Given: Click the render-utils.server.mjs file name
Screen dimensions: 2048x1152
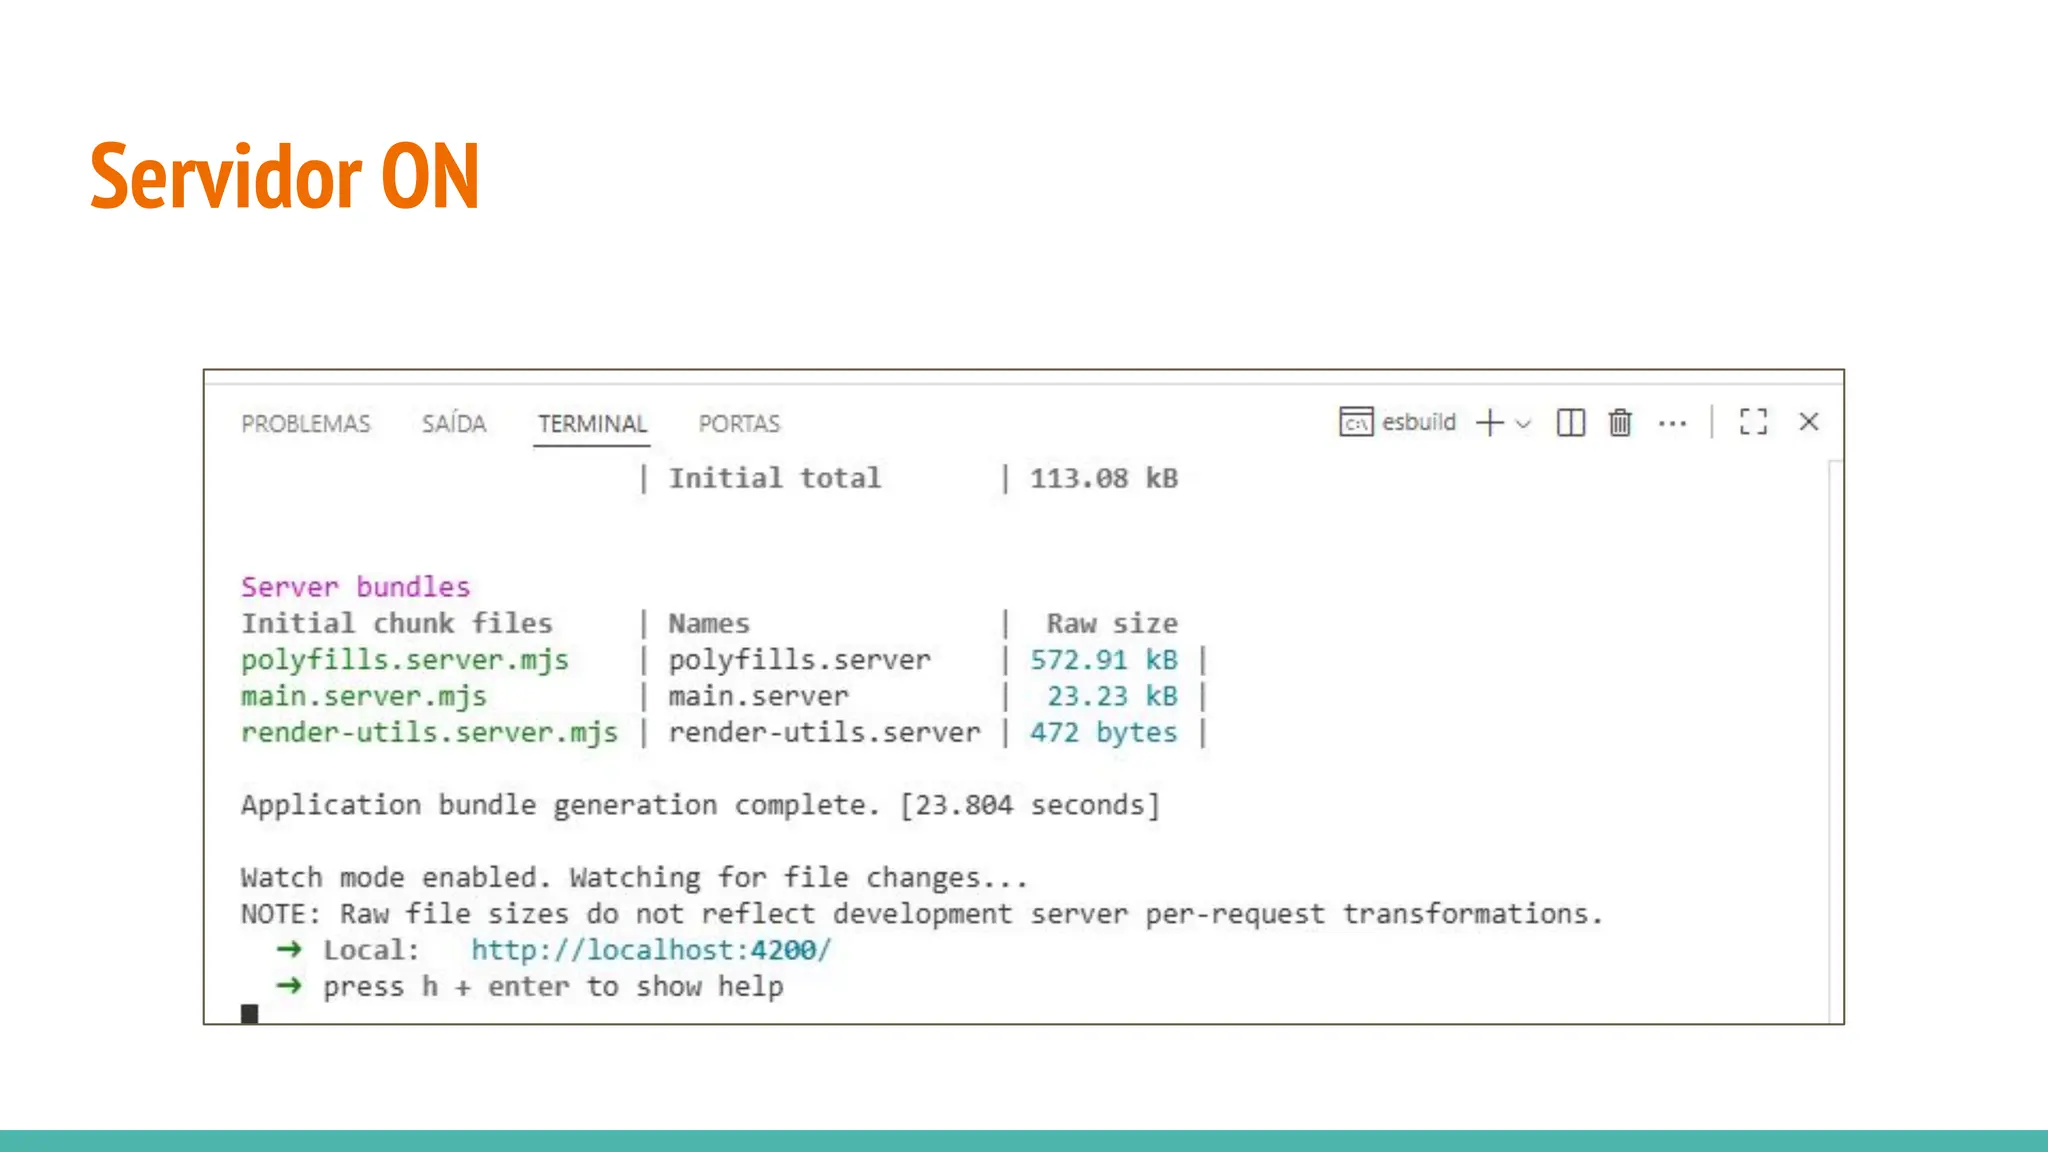Looking at the screenshot, I should click(x=429, y=732).
